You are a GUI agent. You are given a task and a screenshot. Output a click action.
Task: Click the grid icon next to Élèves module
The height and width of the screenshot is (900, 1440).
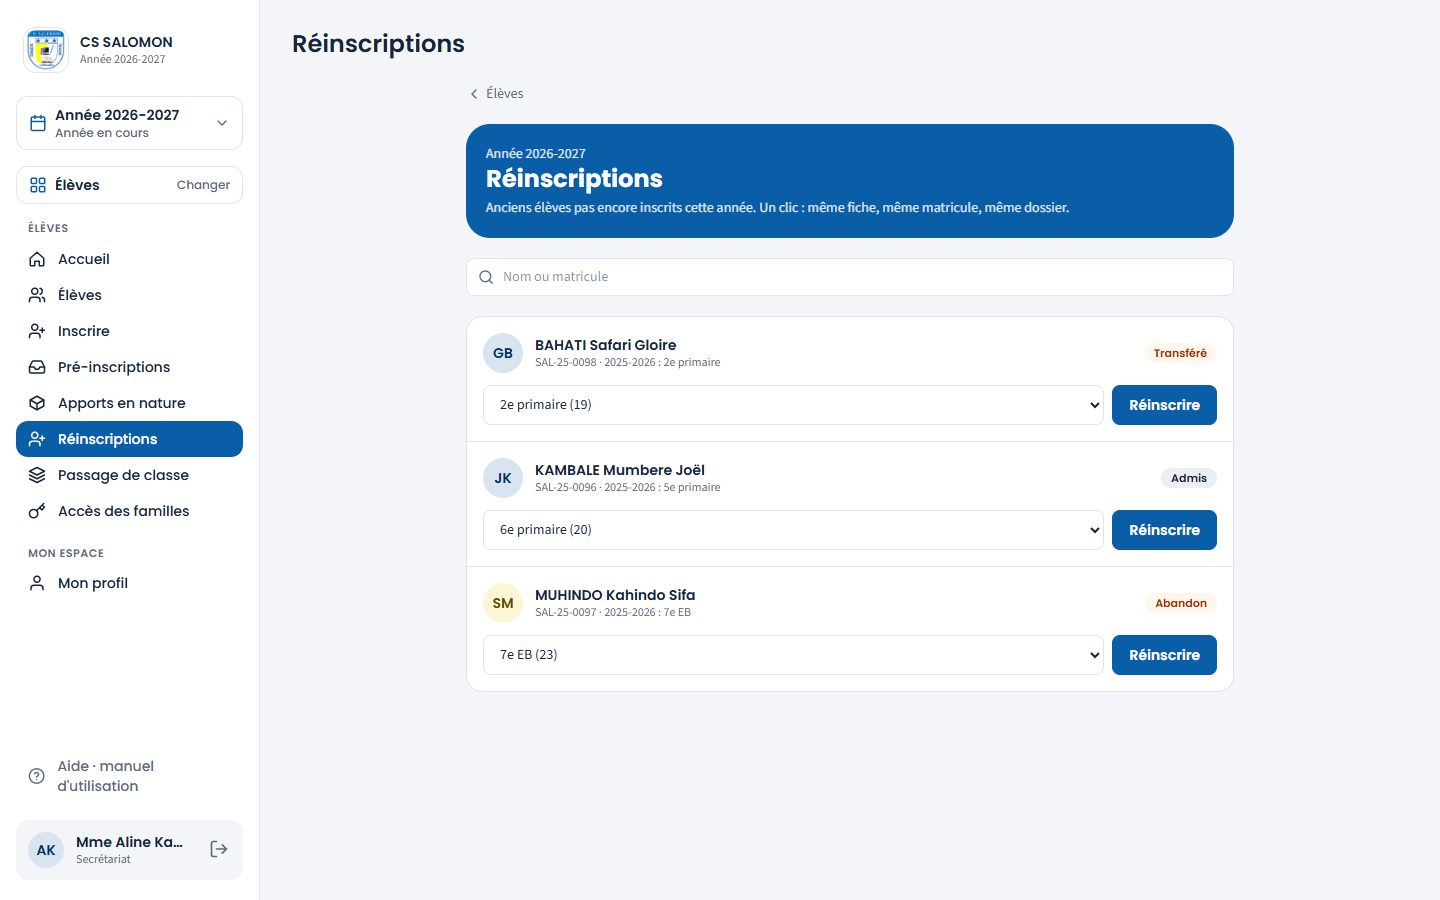click(x=38, y=185)
